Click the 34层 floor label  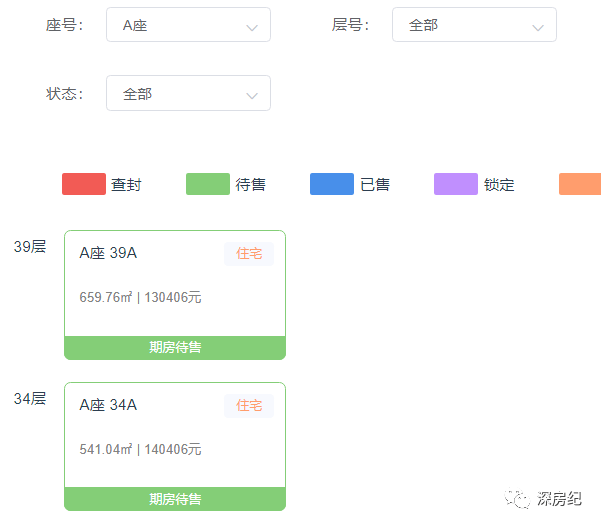pos(29,398)
